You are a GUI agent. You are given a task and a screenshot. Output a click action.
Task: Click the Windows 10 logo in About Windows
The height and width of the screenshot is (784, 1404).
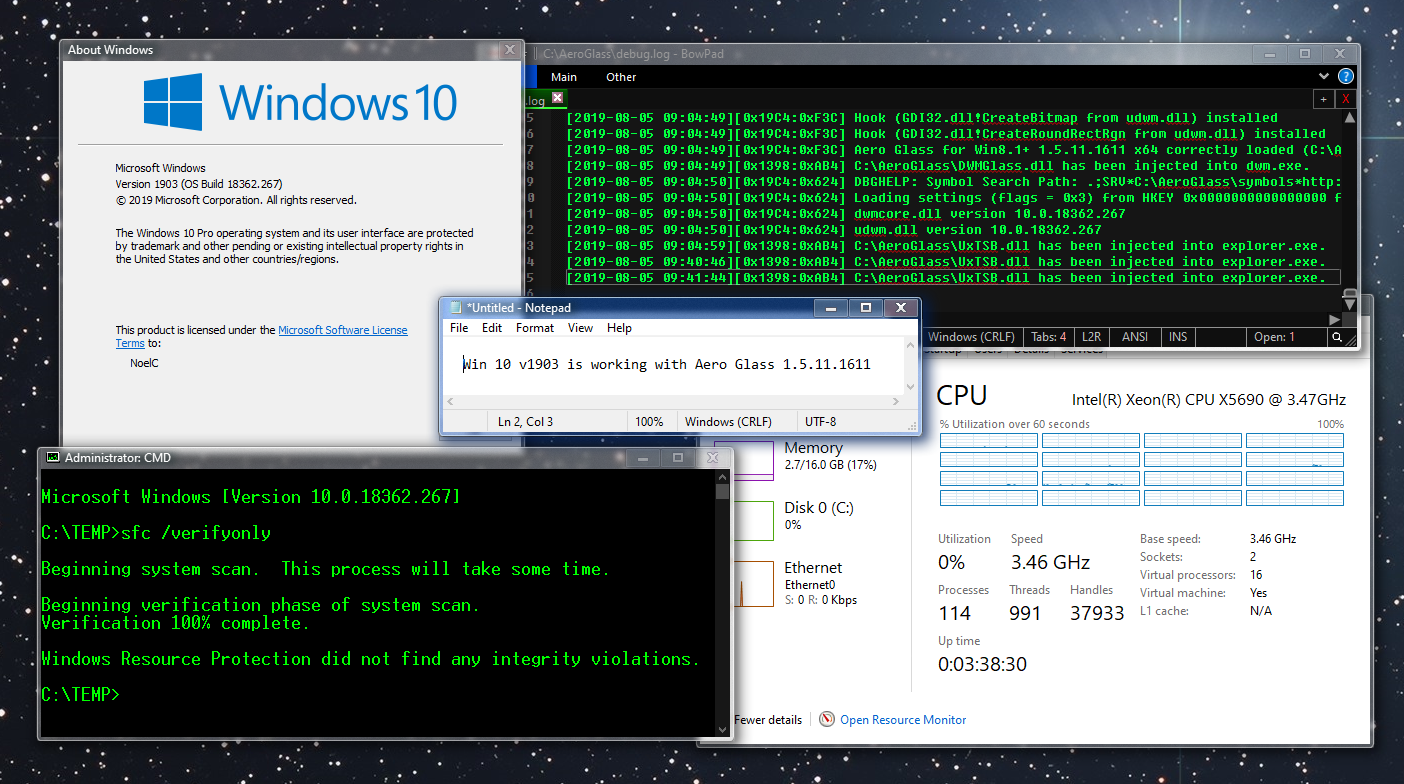(300, 102)
